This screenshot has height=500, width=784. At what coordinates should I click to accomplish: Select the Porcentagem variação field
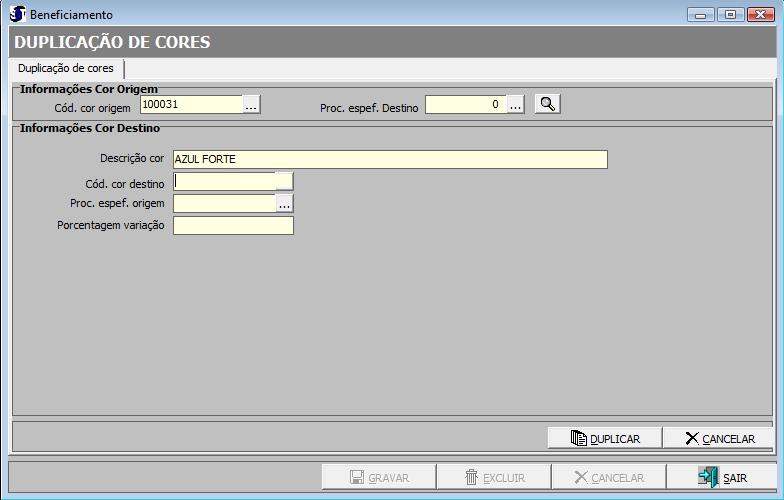click(233, 225)
